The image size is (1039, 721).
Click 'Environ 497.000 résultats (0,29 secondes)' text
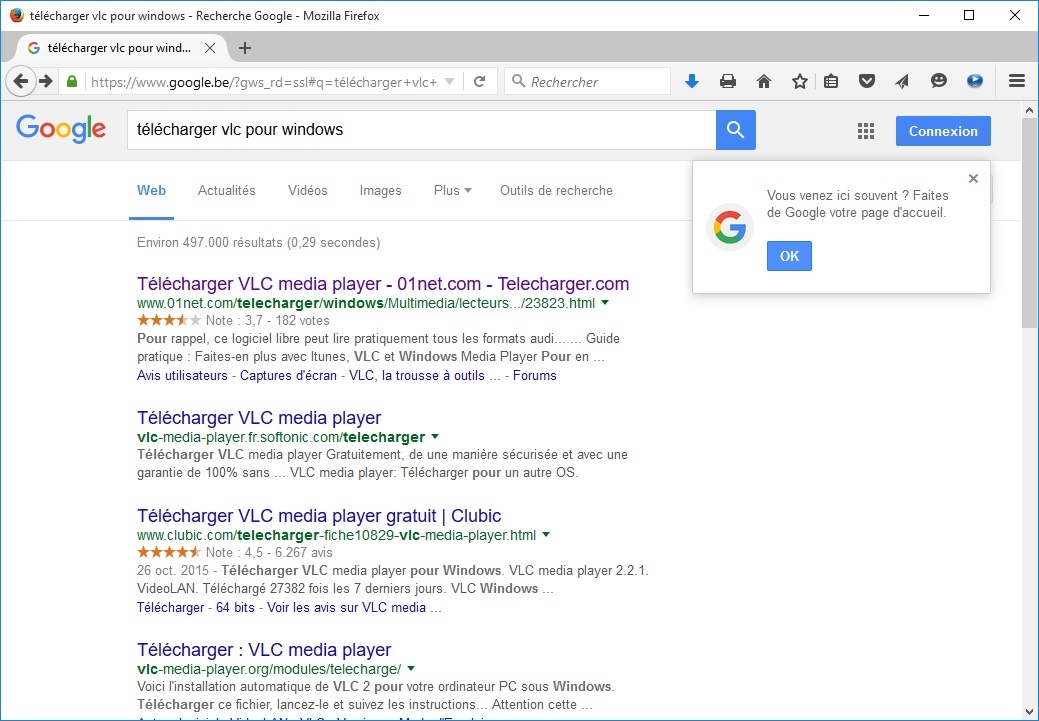(x=258, y=243)
